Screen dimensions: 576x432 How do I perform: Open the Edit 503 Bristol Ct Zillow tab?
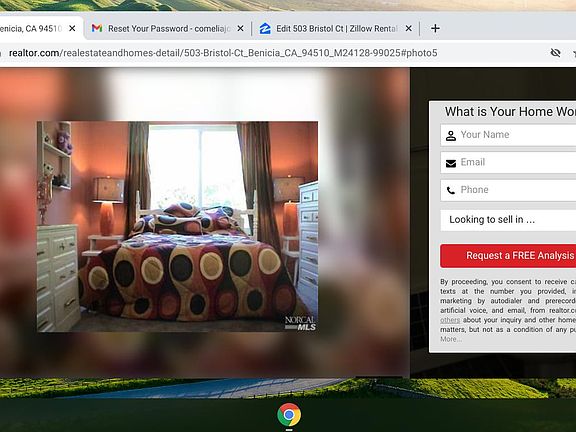(336, 28)
